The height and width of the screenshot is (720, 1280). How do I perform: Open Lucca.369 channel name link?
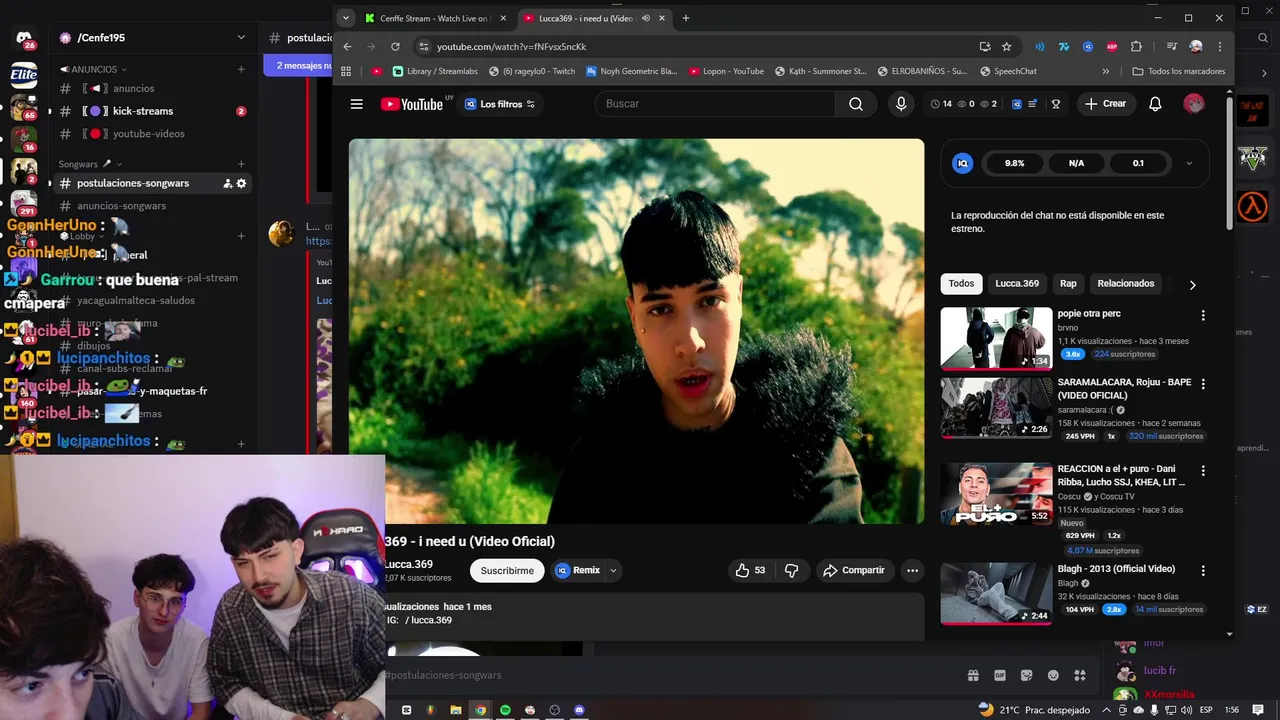tap(408, 564)
